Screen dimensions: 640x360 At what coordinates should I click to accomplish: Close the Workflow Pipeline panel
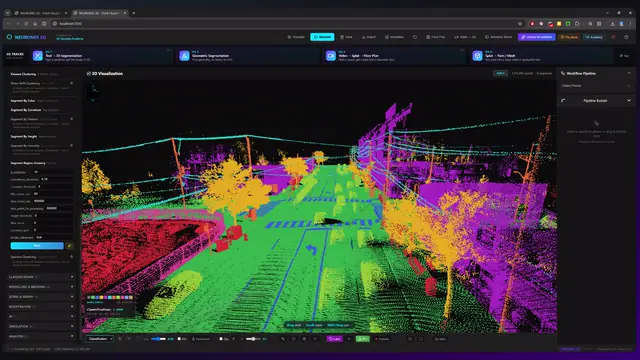[x=629, y=73]
